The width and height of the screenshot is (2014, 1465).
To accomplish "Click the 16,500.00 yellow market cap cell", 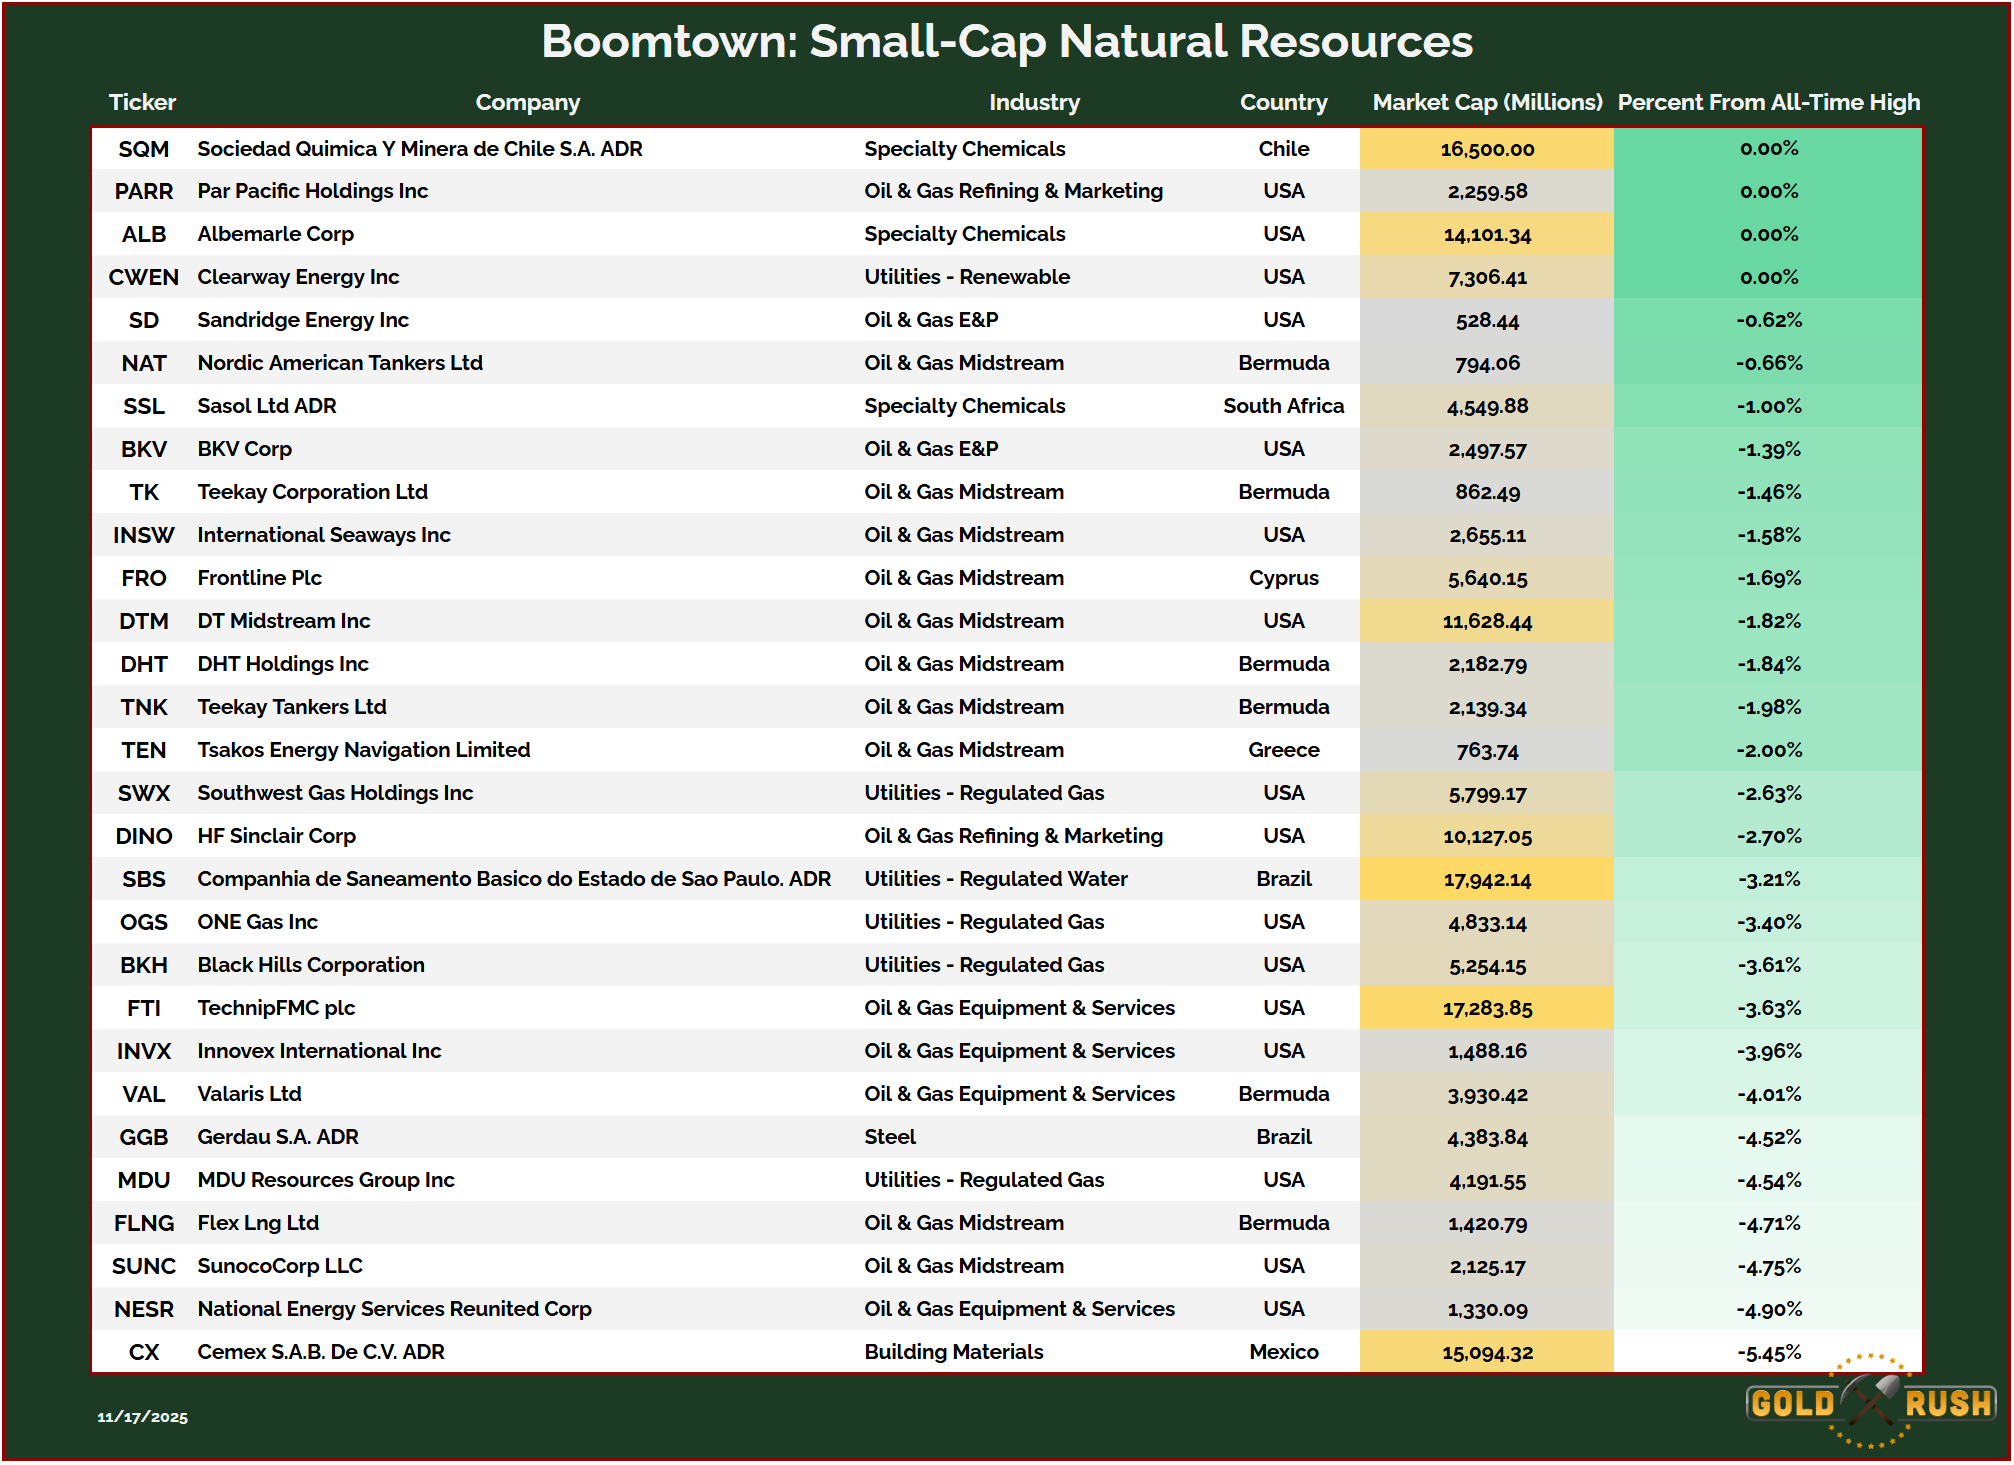I will (1486, 149).
